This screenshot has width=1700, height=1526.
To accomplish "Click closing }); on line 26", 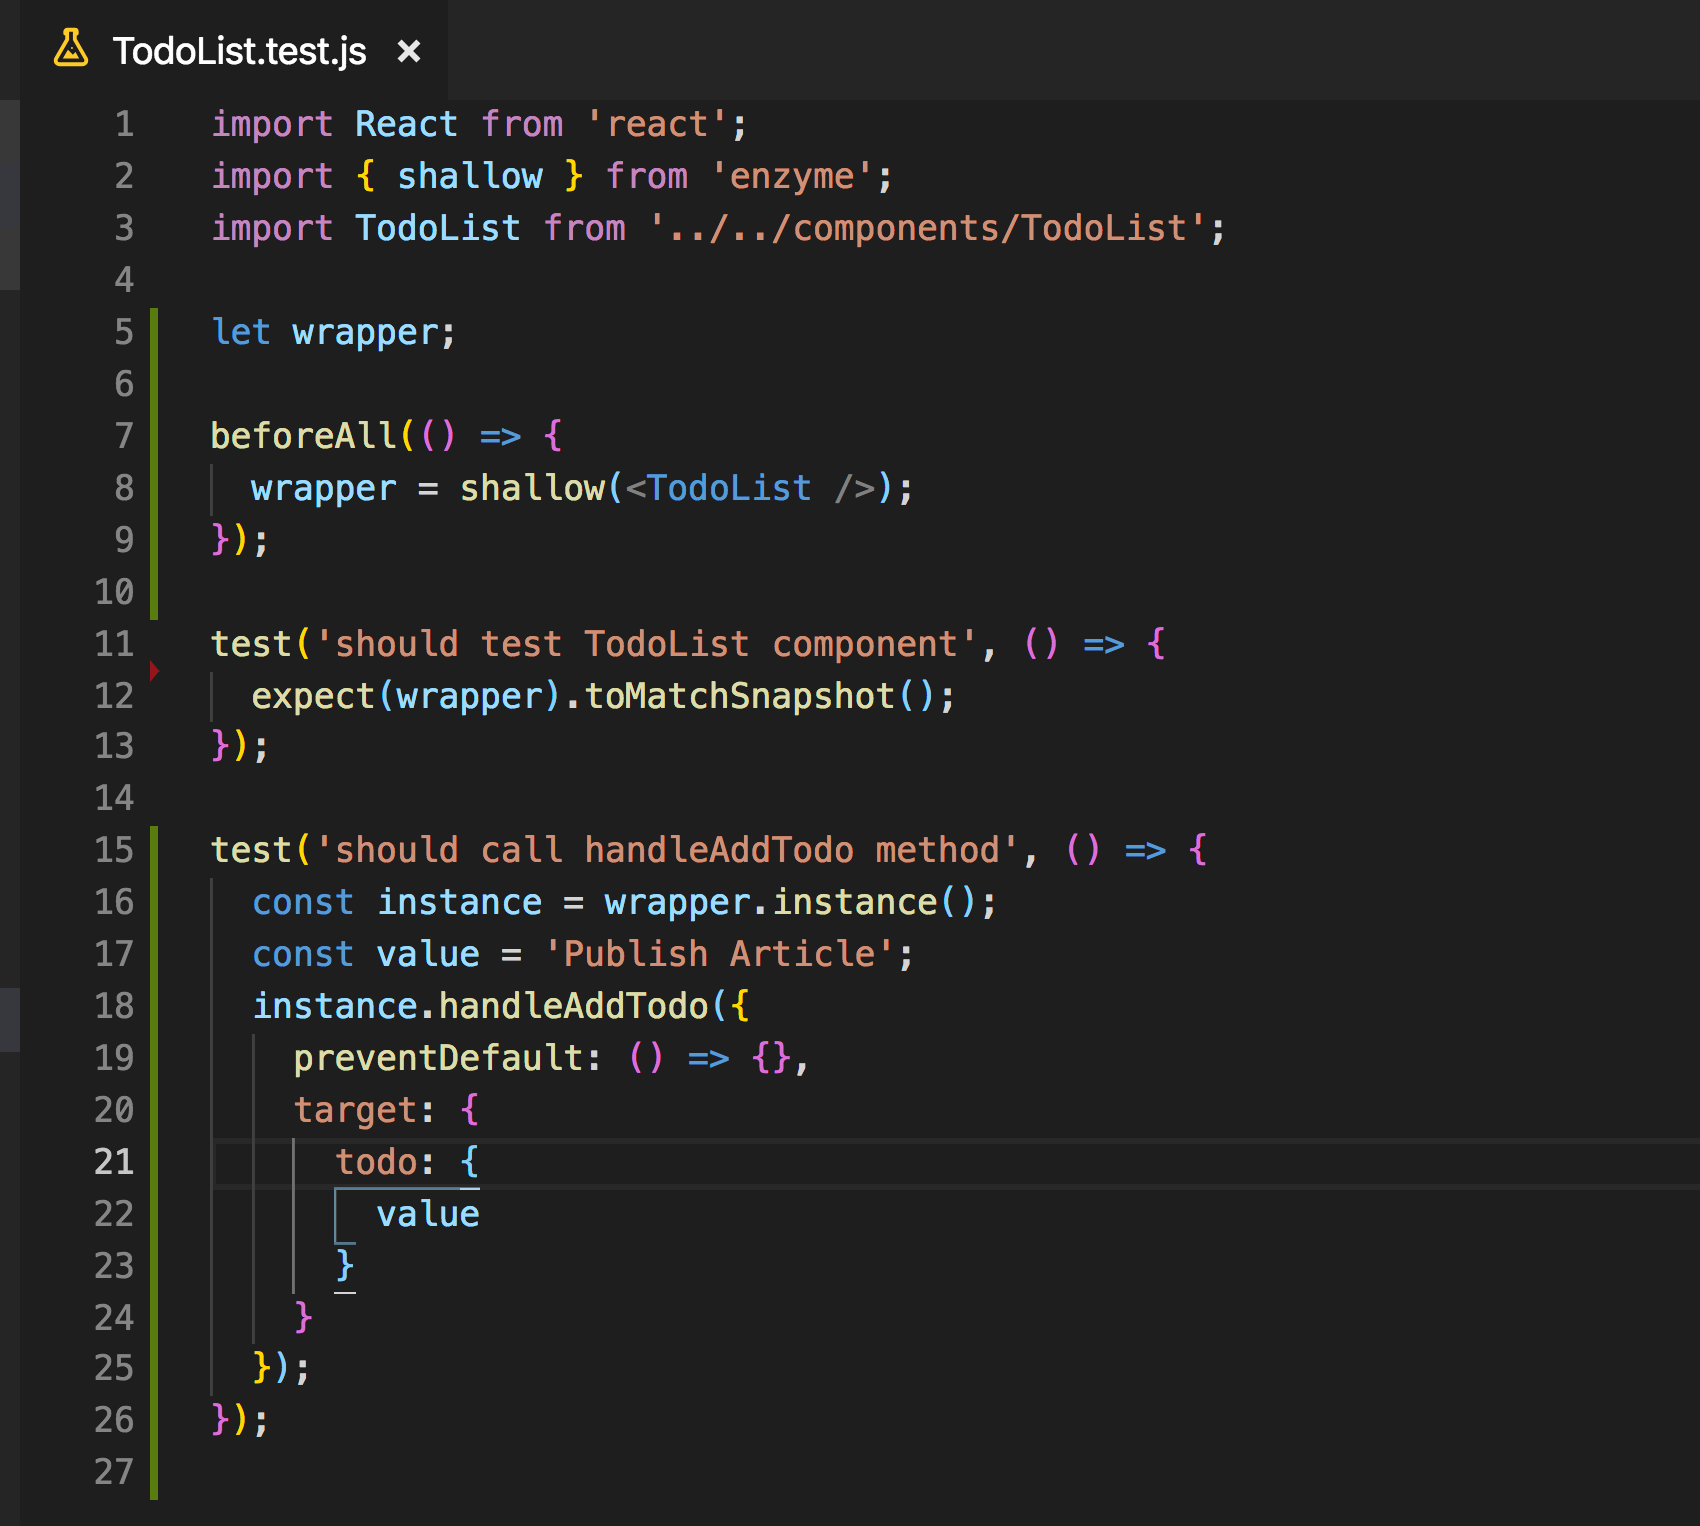I will click(240, 1419).
